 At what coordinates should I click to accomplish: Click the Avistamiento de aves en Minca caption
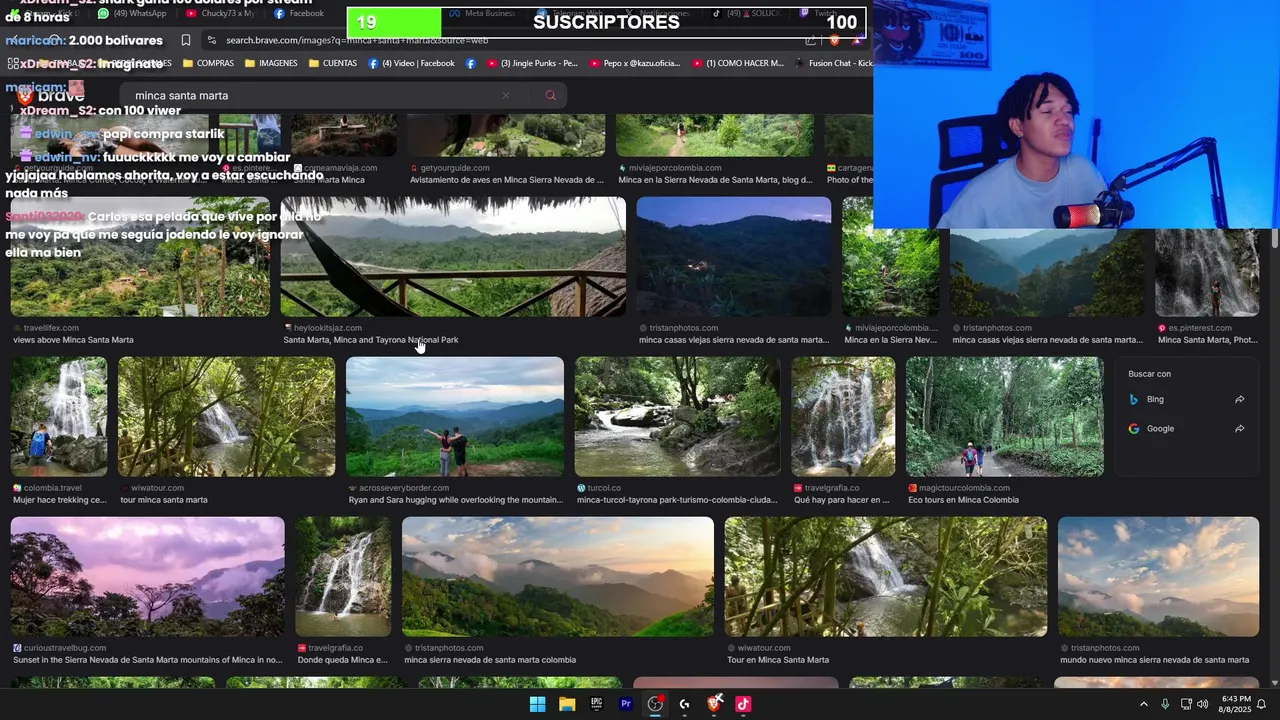(507, 180)
